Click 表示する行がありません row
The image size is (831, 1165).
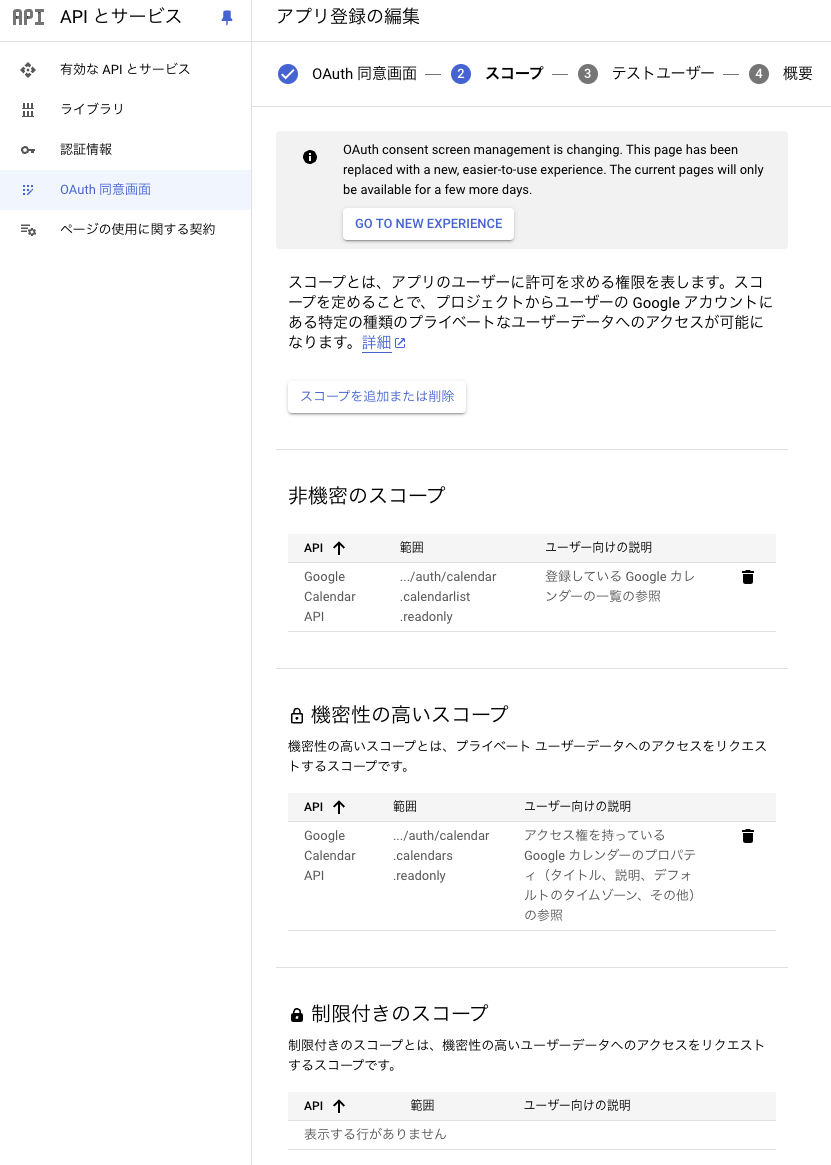[x=531, y=1135]
